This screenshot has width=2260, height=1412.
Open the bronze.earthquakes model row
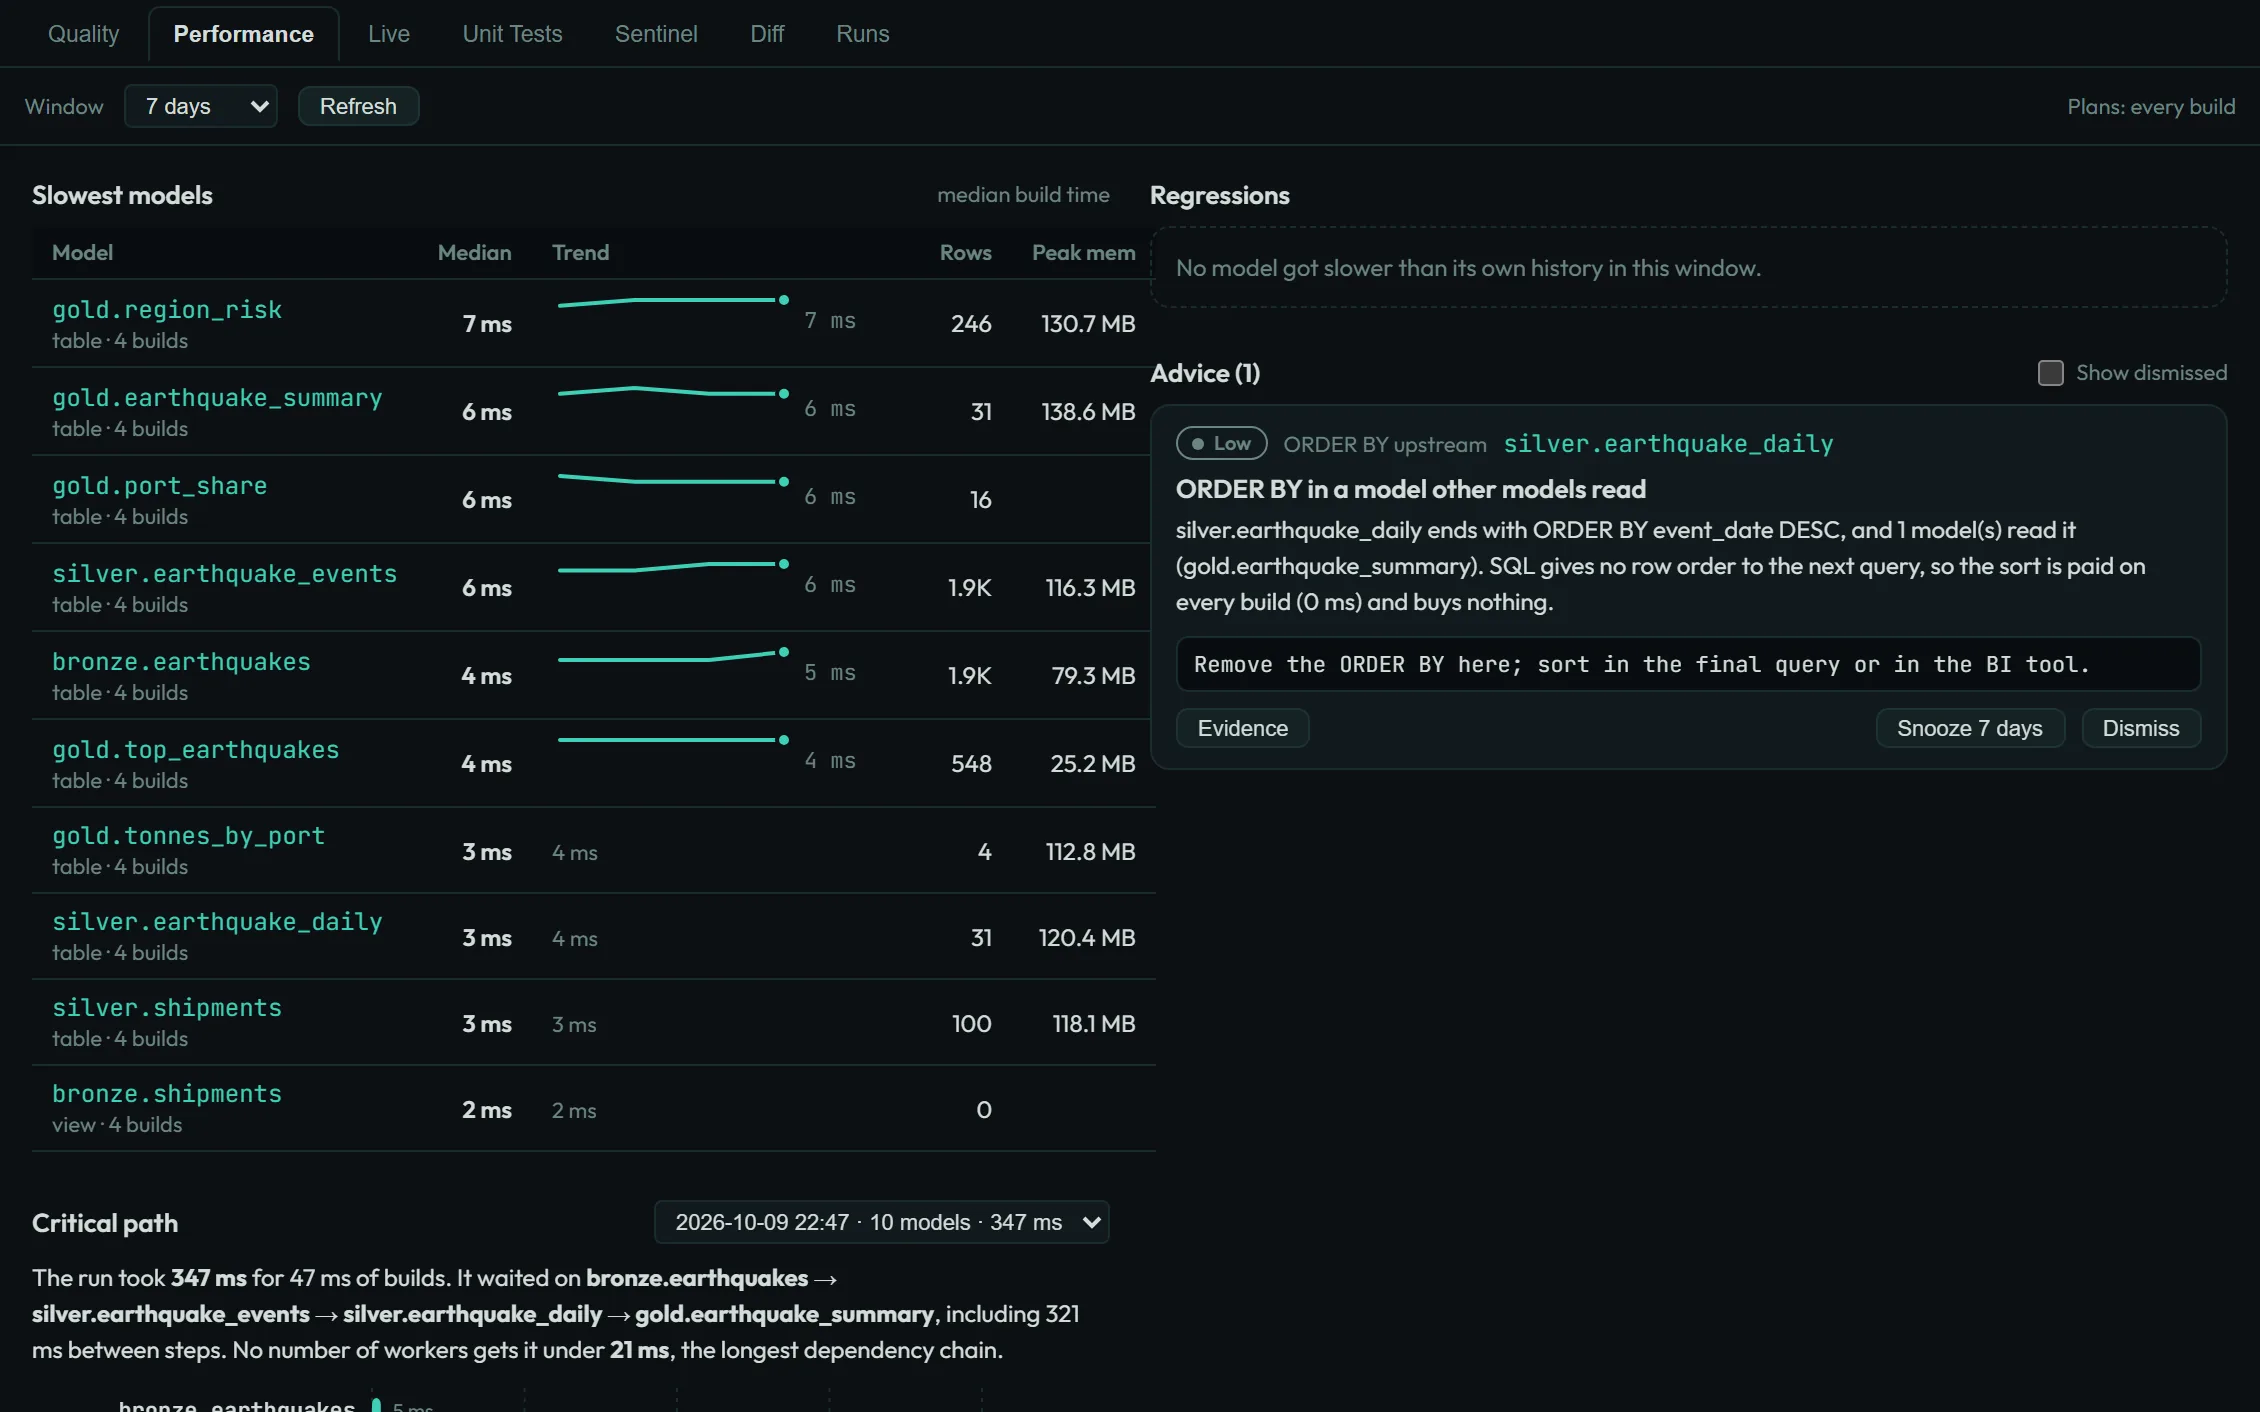[593, 675]
